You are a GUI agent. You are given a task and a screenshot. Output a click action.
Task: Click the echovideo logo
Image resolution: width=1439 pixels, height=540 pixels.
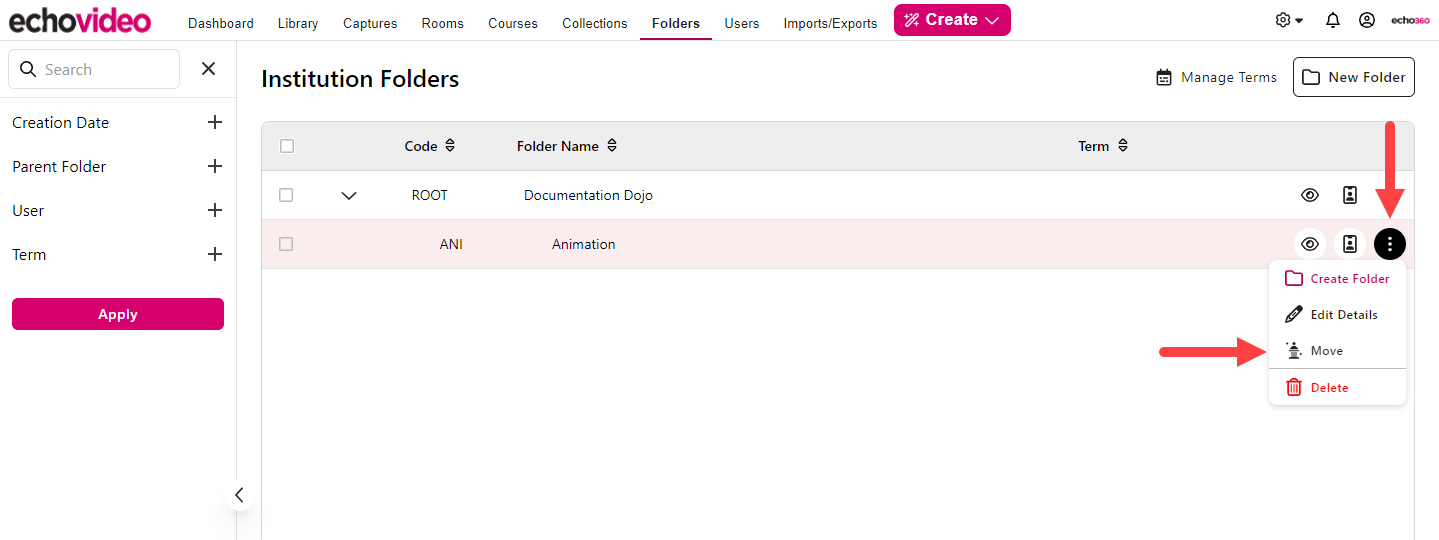(x=80, y=20)
